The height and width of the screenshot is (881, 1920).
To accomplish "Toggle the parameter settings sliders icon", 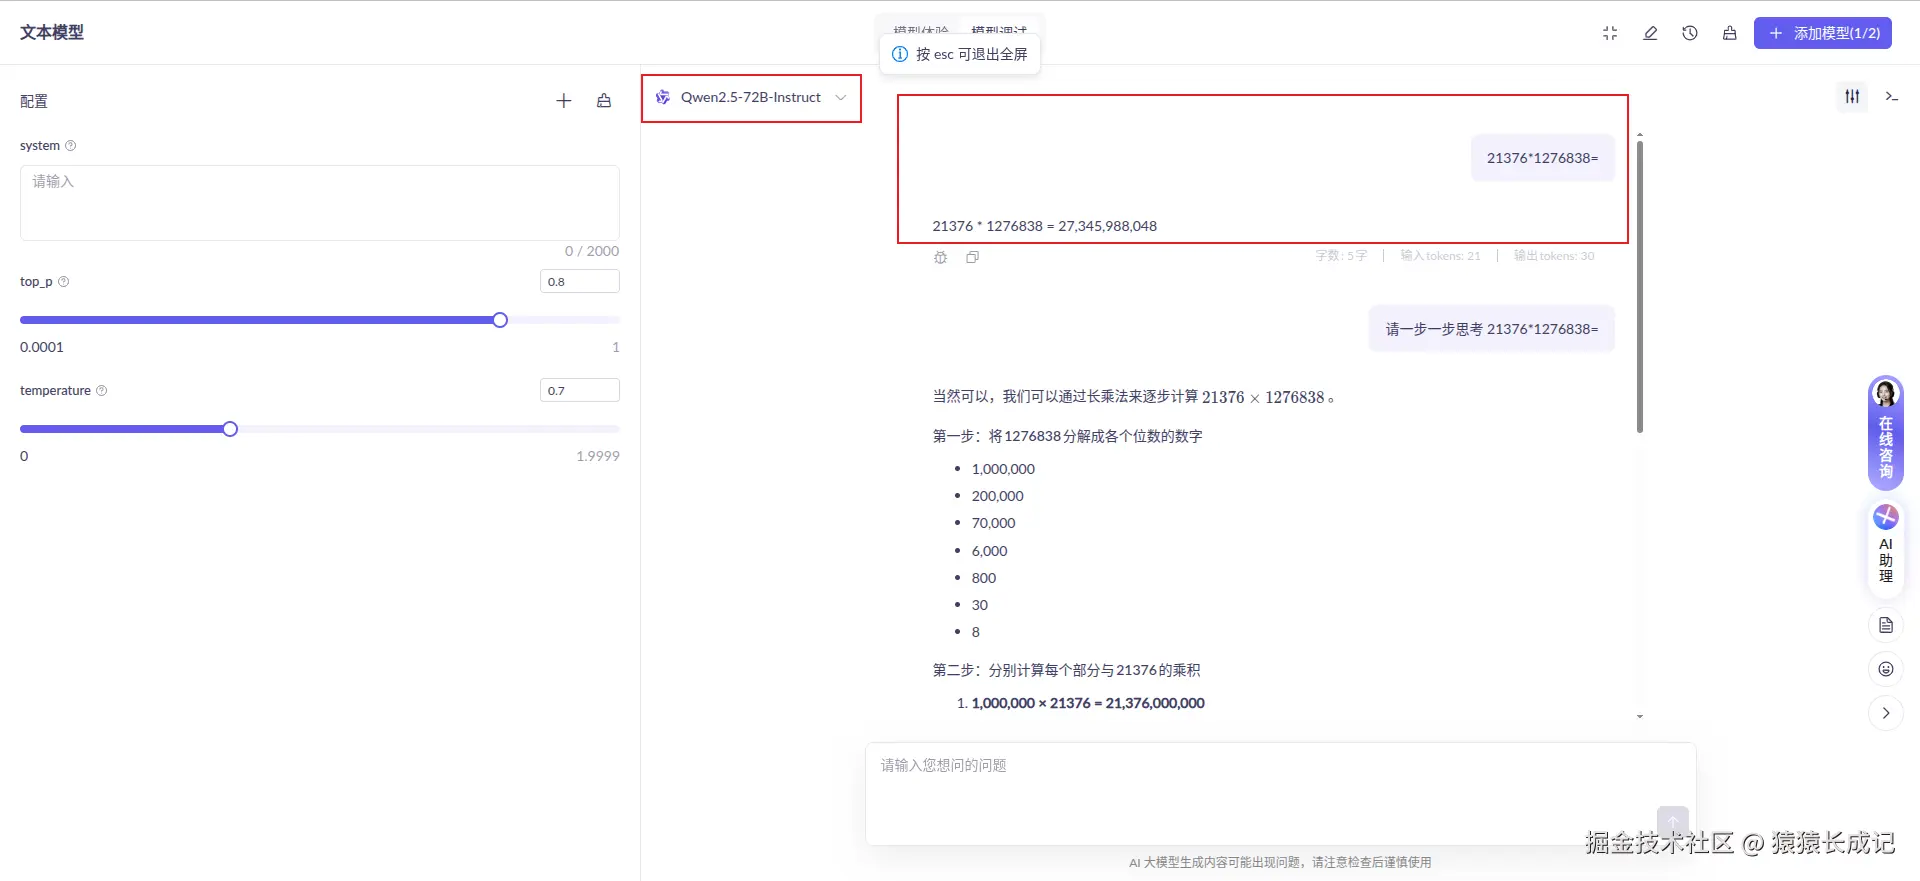I will pos(1852,97).
